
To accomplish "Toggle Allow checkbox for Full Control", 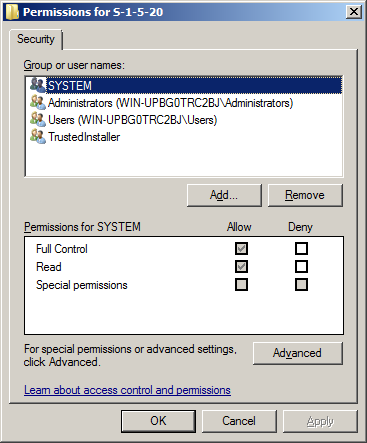I will [x=241, y=249].
